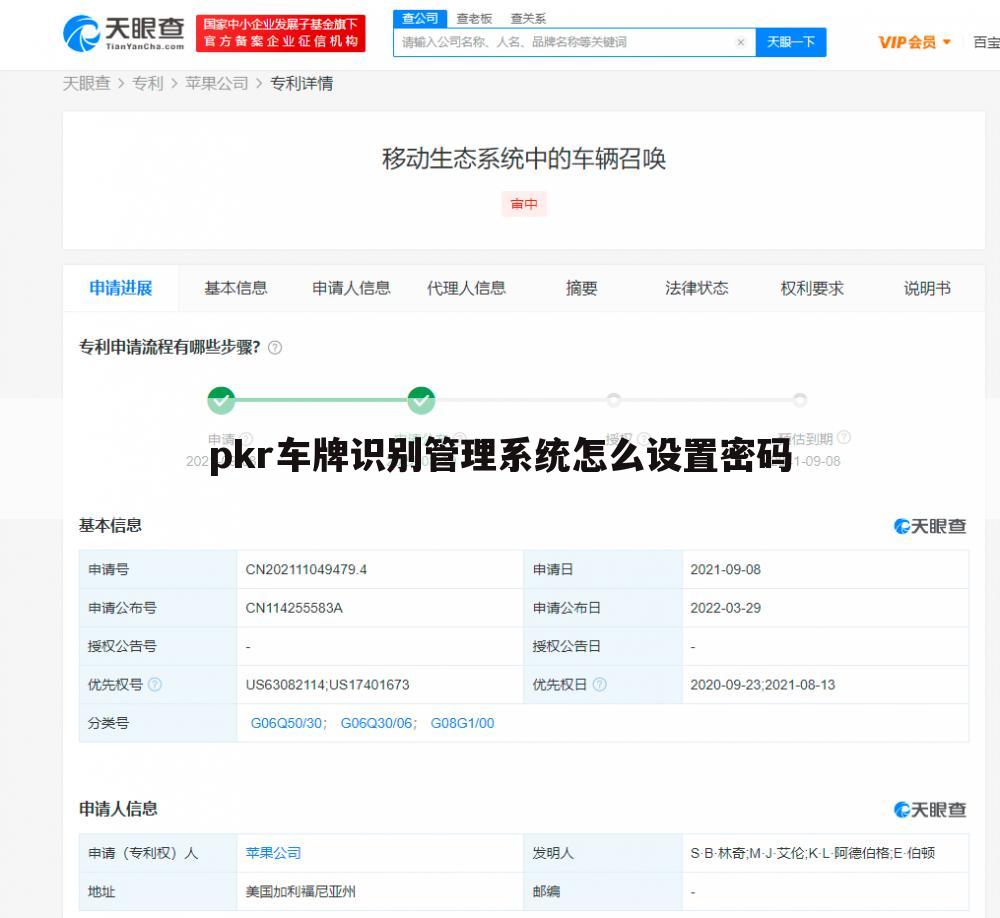
Task: Click the second green checkmark progress step
Action: pos(421,400)
